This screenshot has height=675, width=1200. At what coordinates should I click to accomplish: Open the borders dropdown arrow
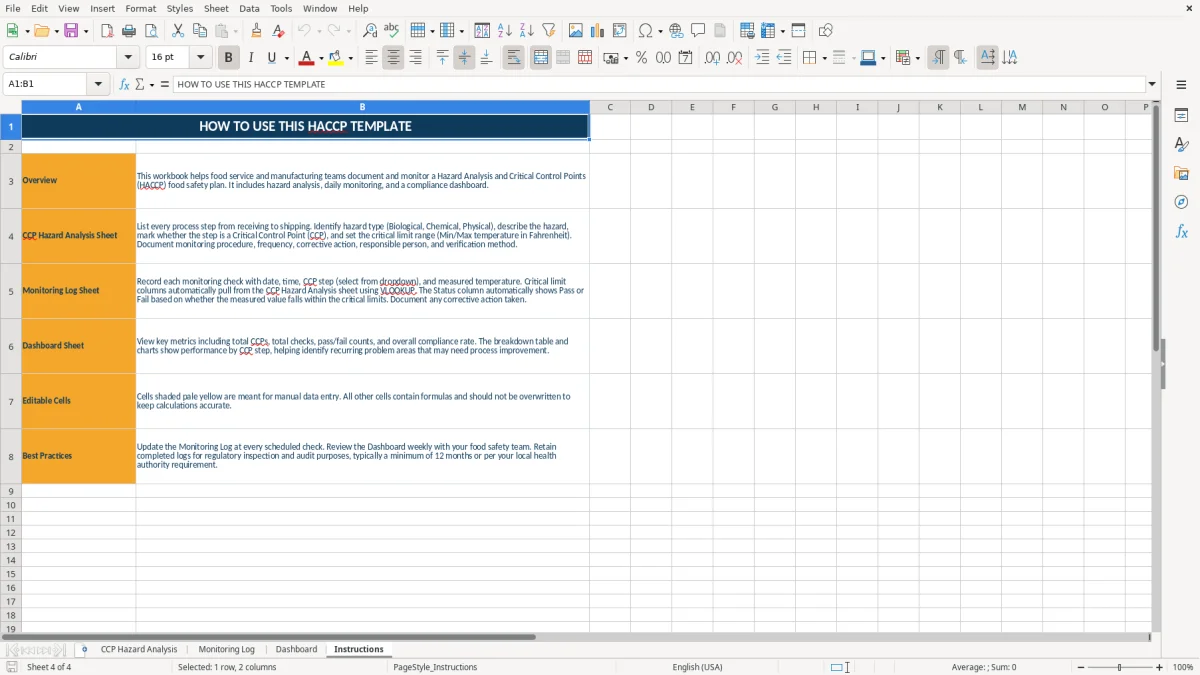click(823, 58)
